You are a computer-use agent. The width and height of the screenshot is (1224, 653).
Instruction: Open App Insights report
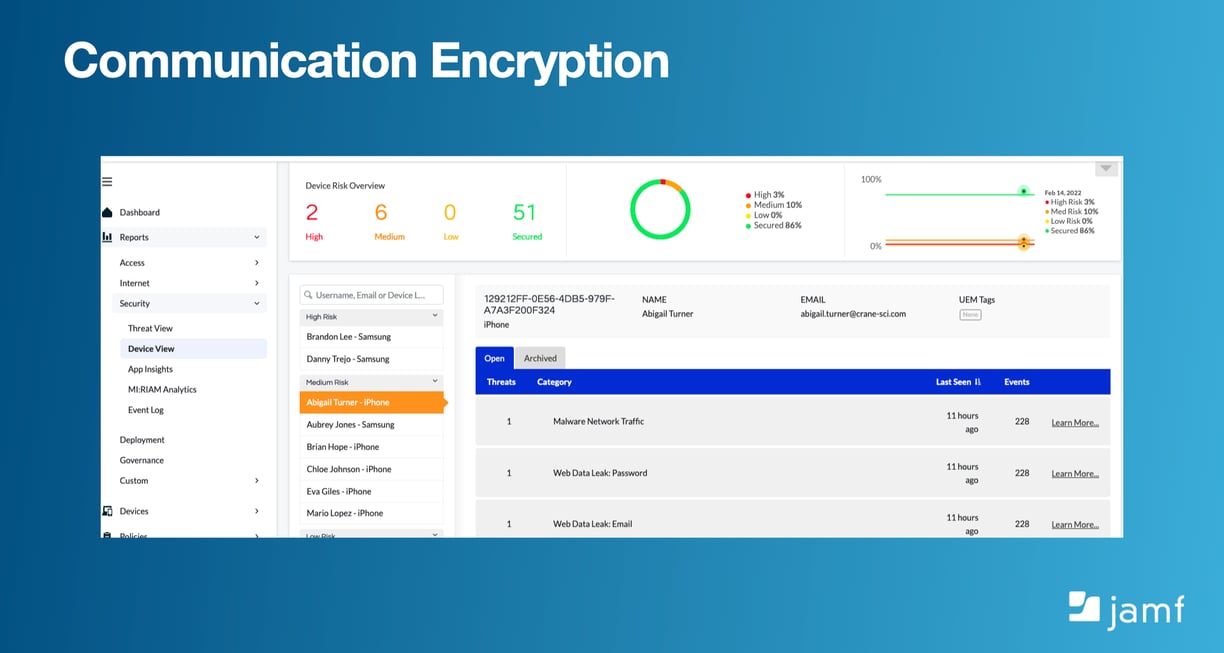(150, 369)
